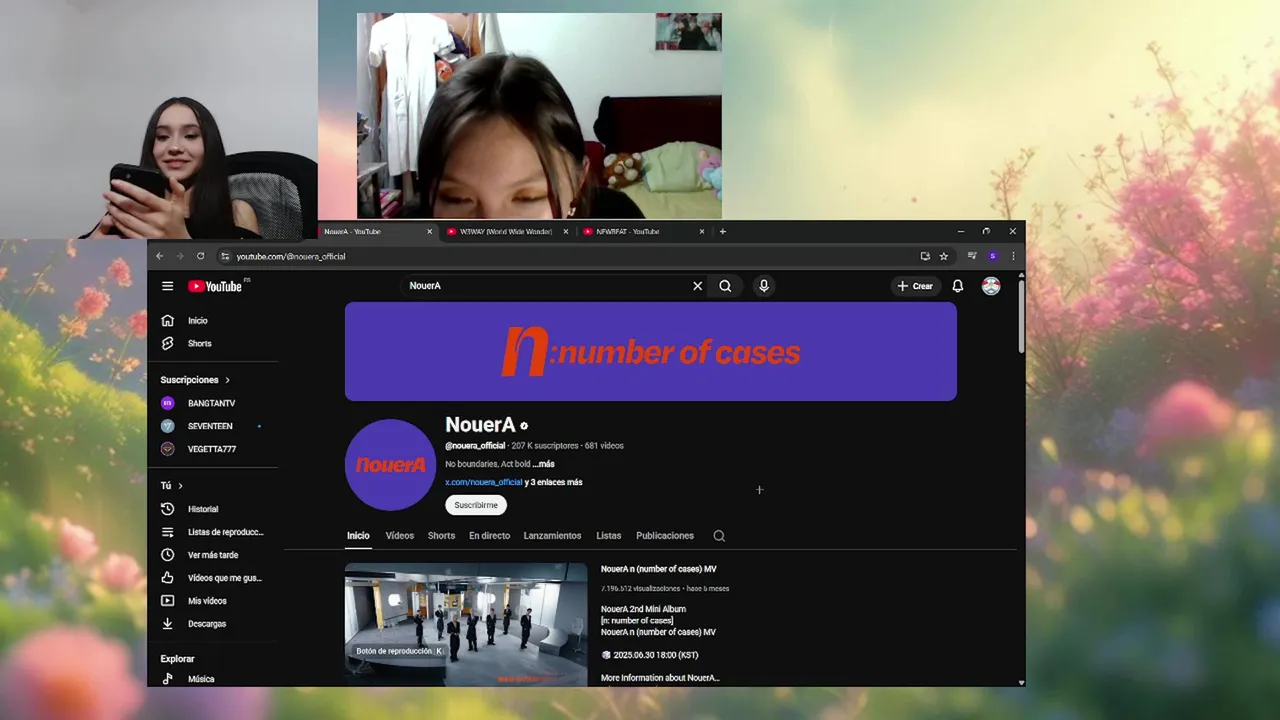Open Chrome three-dot menu

coord(1012,256)
